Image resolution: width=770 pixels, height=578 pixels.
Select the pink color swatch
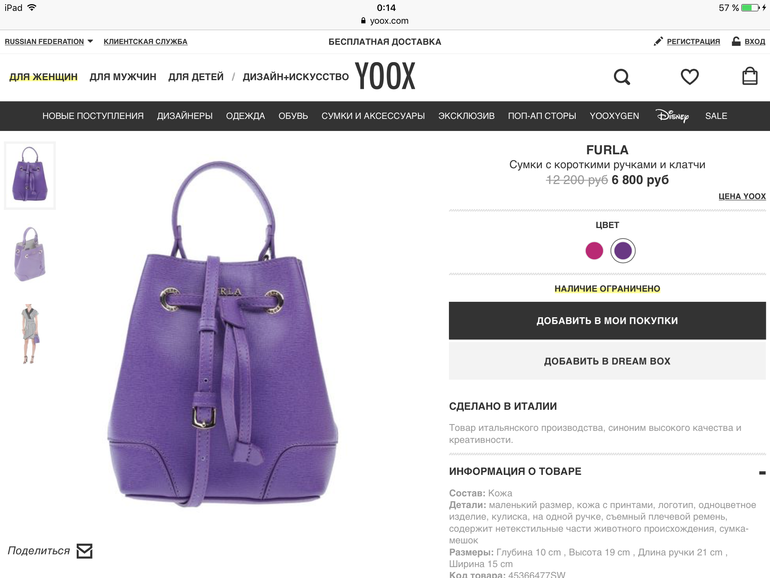coord(594,250)
